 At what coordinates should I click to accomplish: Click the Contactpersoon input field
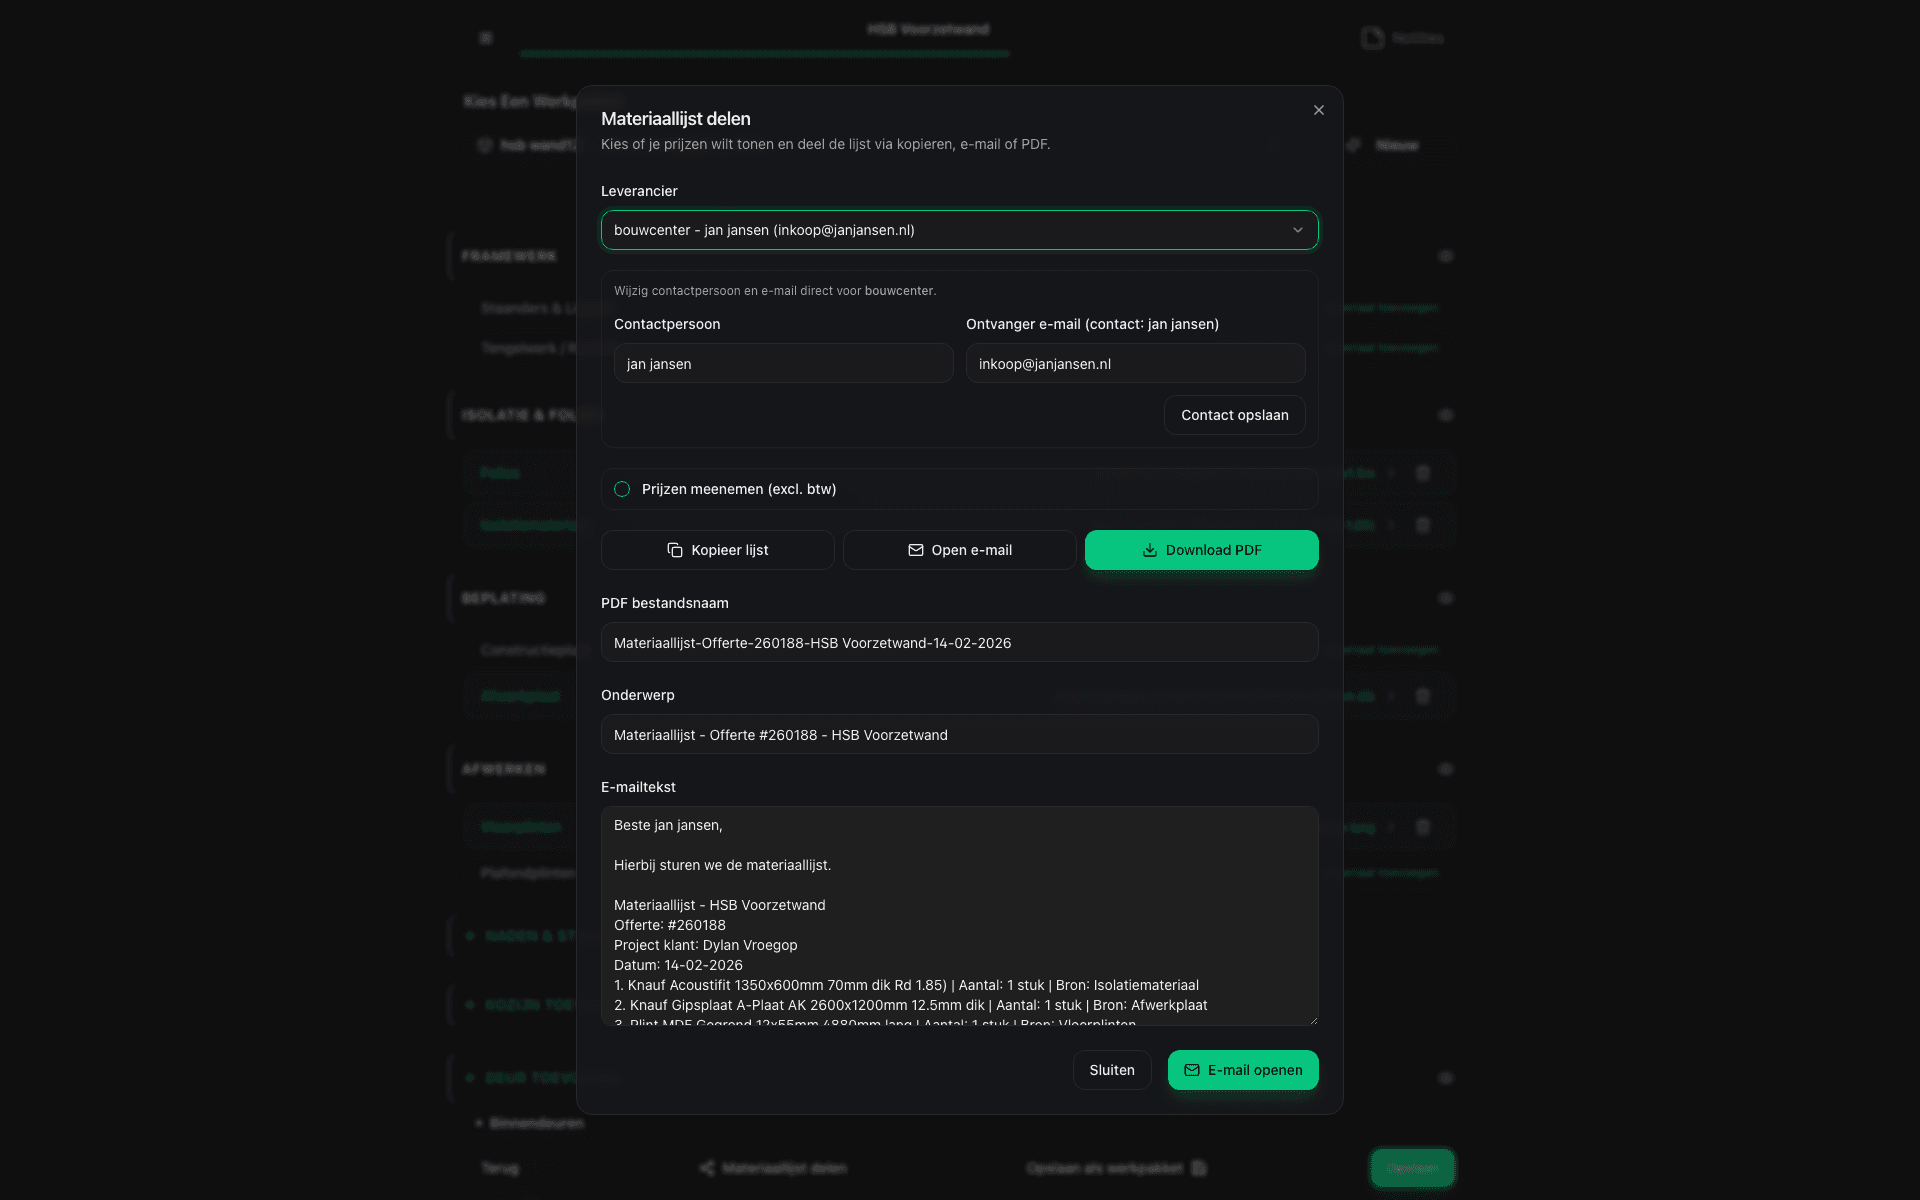pos(783,364)
